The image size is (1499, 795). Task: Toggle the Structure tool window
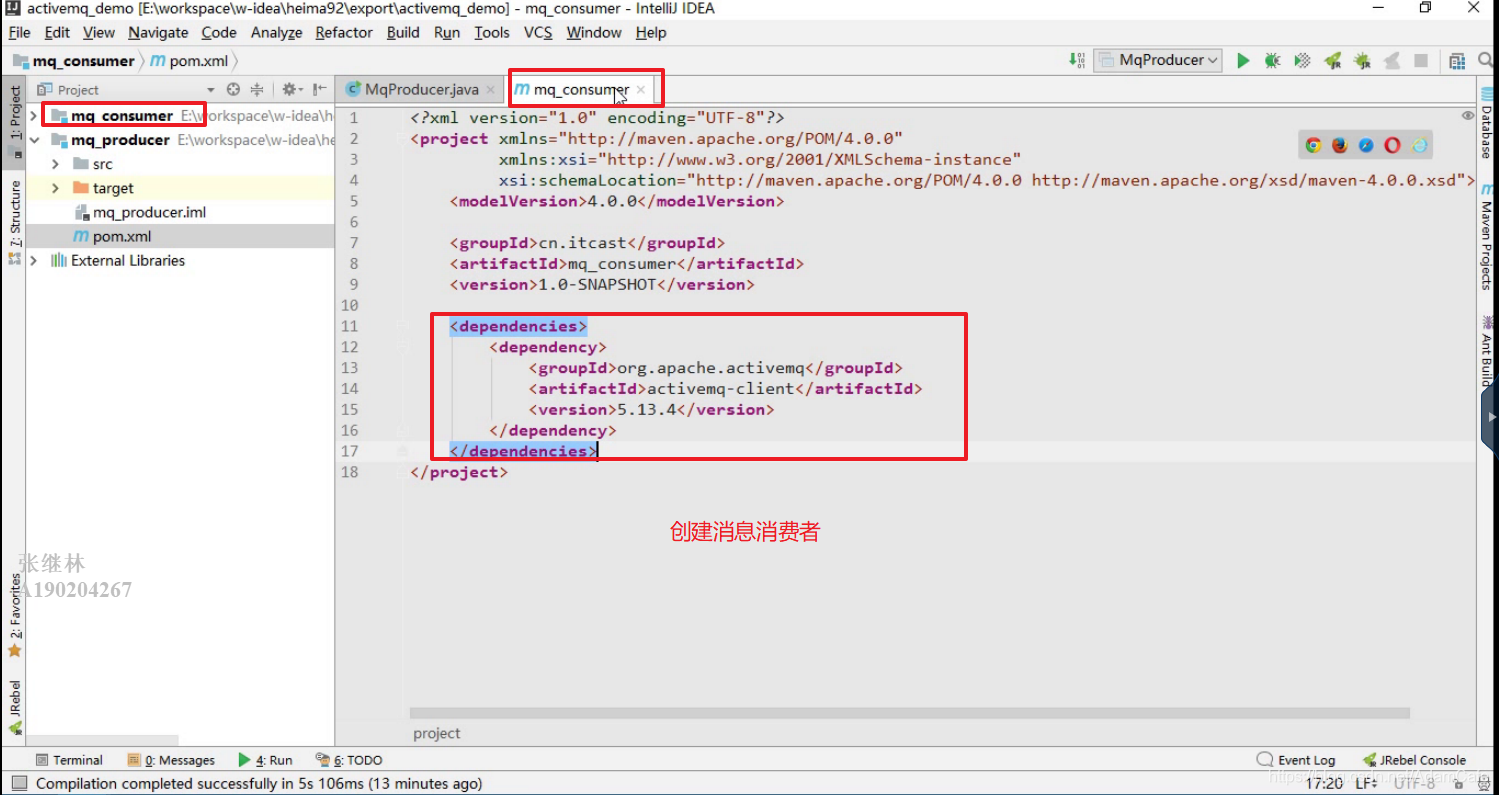[14, 221]
